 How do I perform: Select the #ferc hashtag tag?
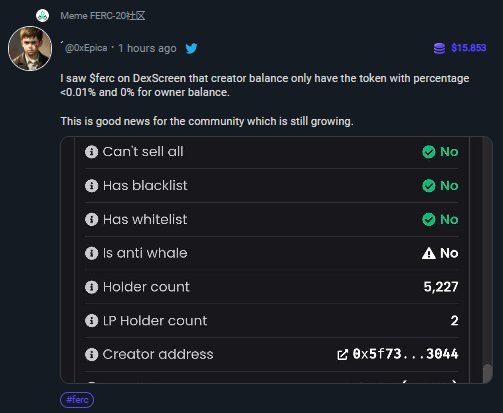pos(77,400)
